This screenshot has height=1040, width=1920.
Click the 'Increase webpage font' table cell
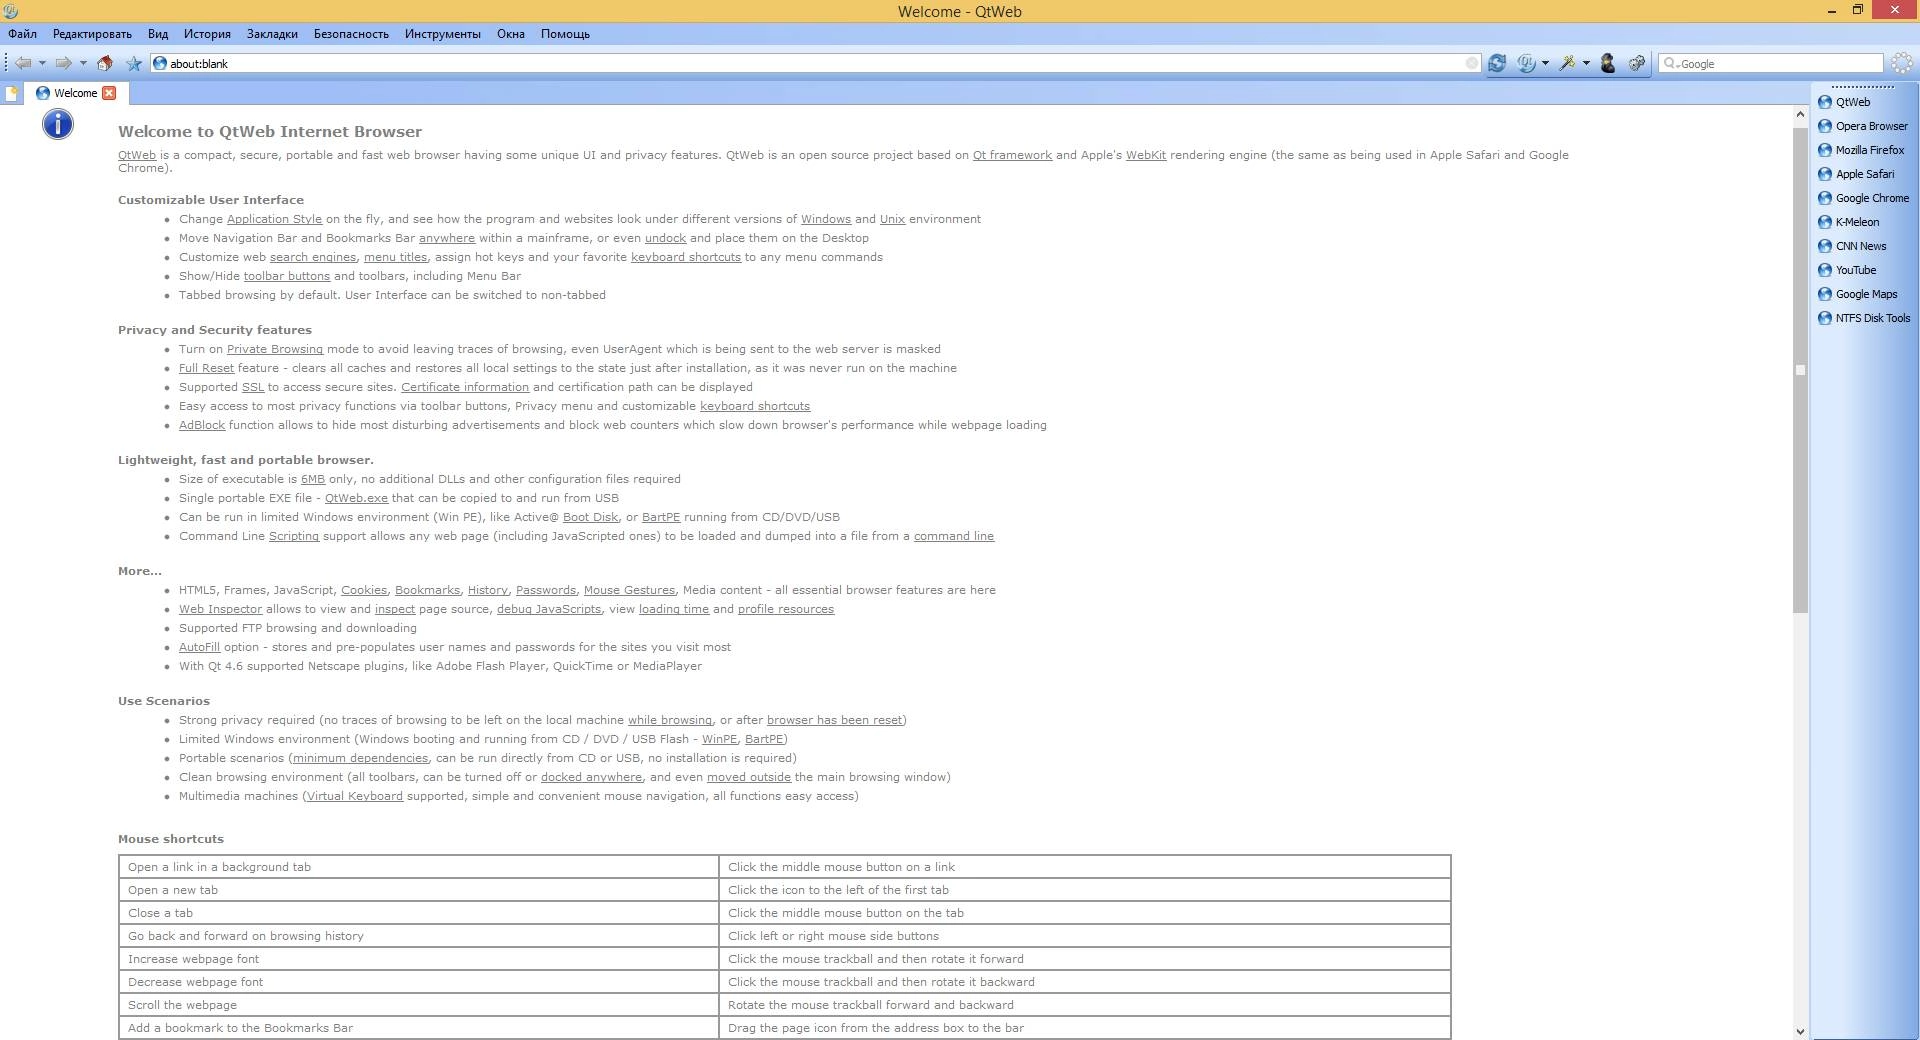point(419,959)
